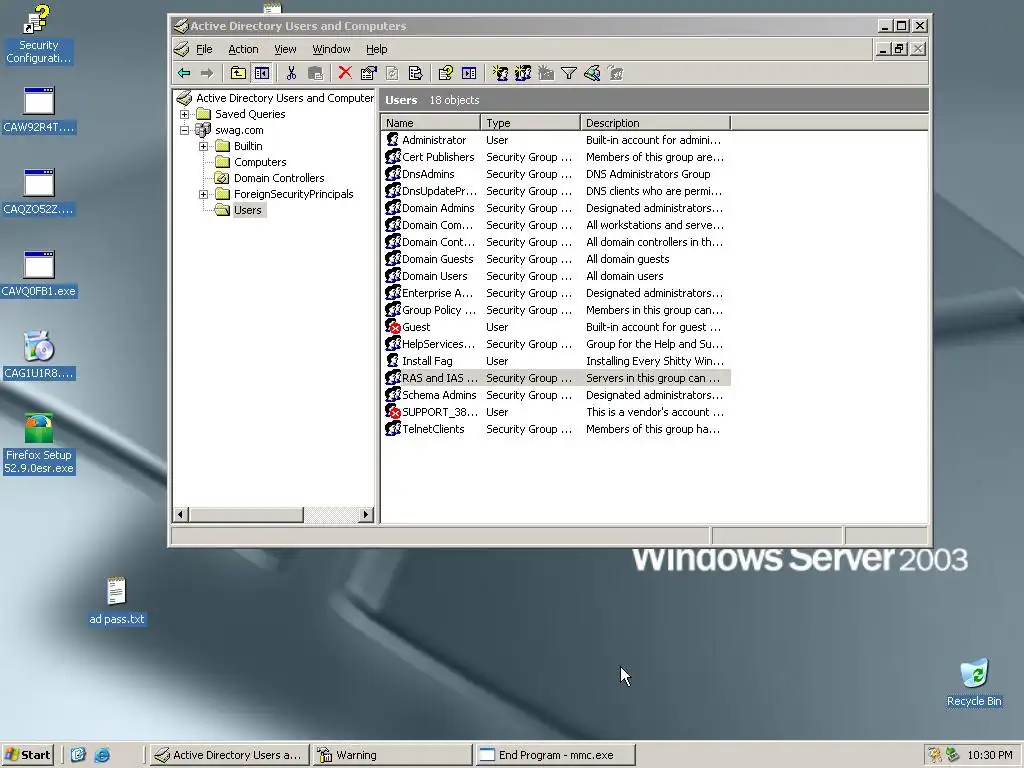Select the Domain Admins group
Screen dimensions: 1024x768
coord(557,208)
